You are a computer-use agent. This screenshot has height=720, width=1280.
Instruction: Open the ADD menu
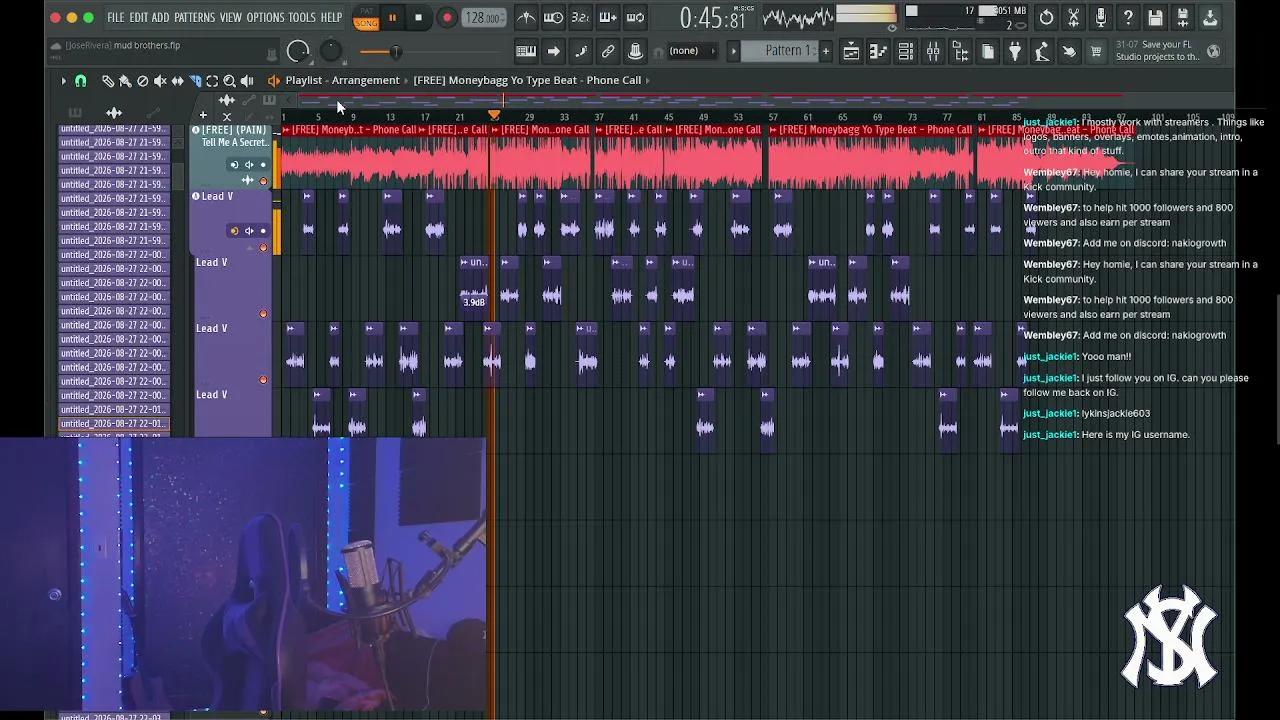point(160,18)
